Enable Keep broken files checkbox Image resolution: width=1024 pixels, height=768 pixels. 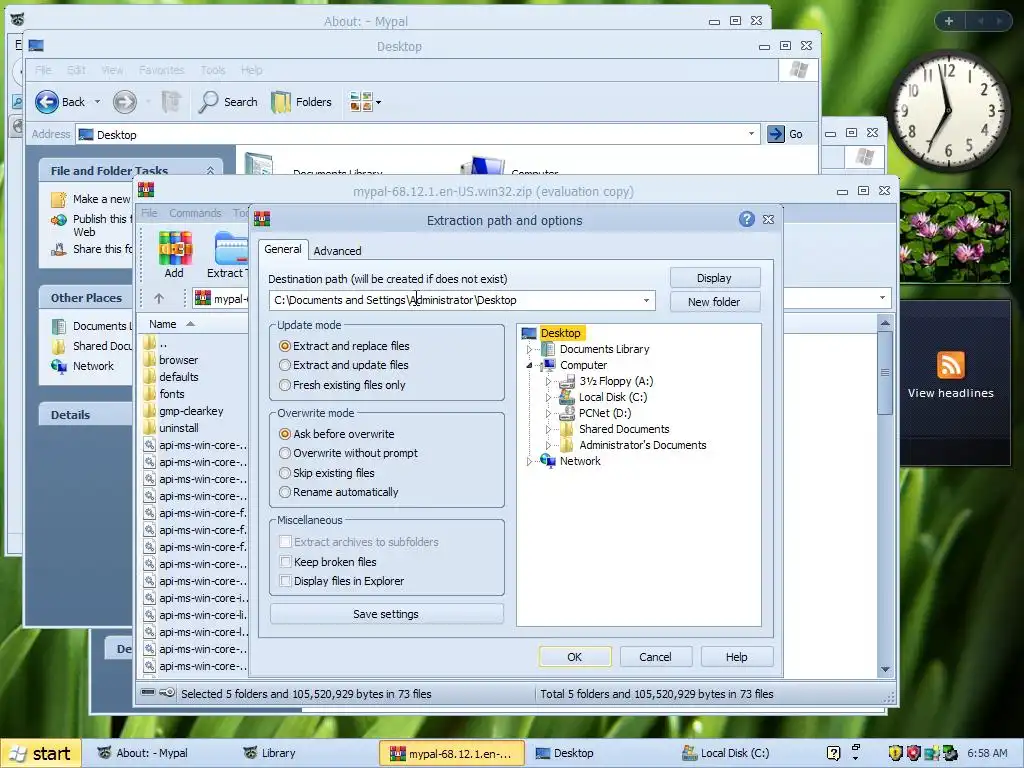point(285,561)
